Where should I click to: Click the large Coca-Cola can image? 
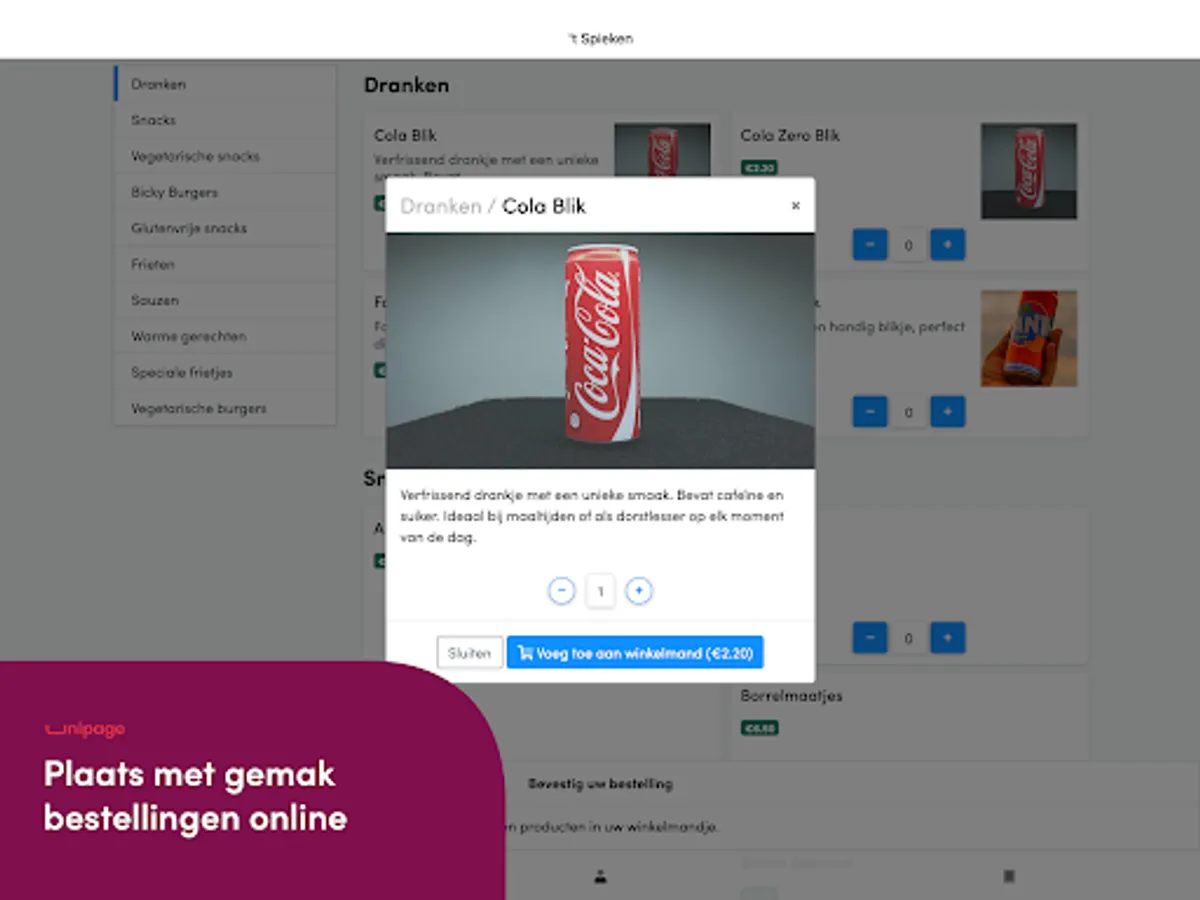click(600, 351)
